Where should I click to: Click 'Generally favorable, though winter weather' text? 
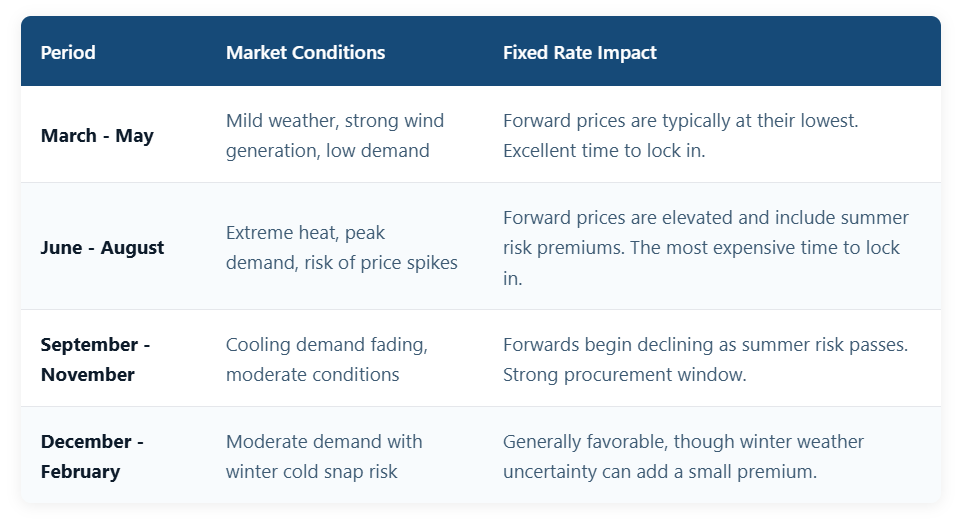tap(683, 442)
